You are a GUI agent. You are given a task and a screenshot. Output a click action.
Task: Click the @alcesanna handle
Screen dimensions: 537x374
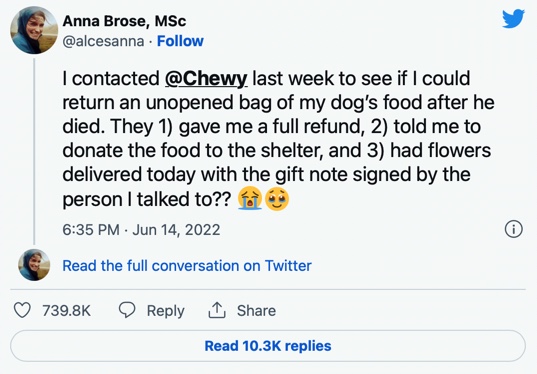pos(103,41)
